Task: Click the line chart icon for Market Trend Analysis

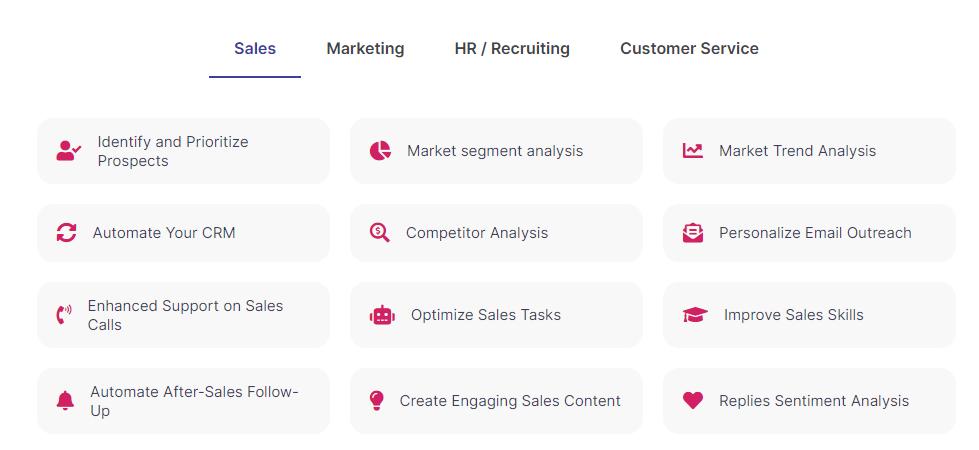Action: pos(693,151)
